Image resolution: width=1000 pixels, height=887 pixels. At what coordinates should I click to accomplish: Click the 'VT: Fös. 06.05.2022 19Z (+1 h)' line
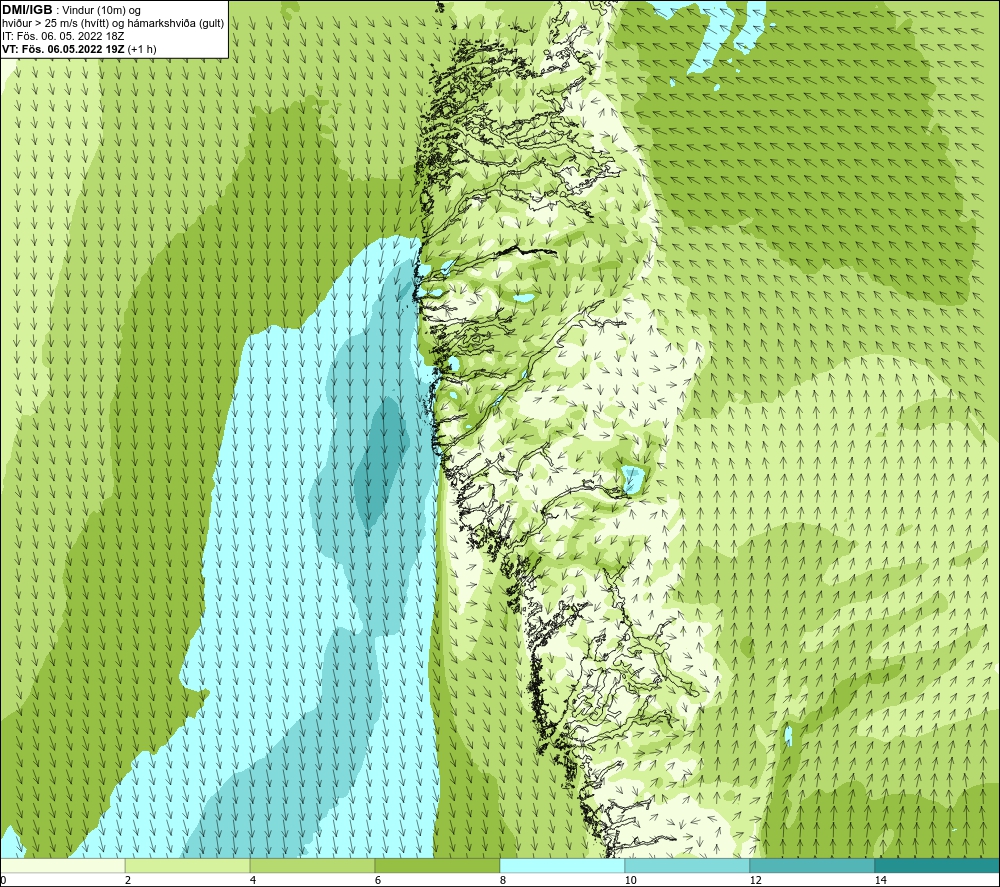[79, 49]
